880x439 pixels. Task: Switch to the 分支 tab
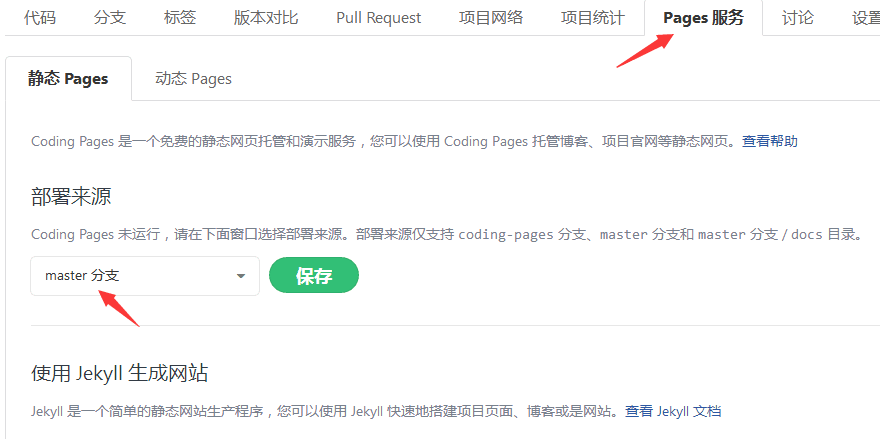click(x=110, y=18)
